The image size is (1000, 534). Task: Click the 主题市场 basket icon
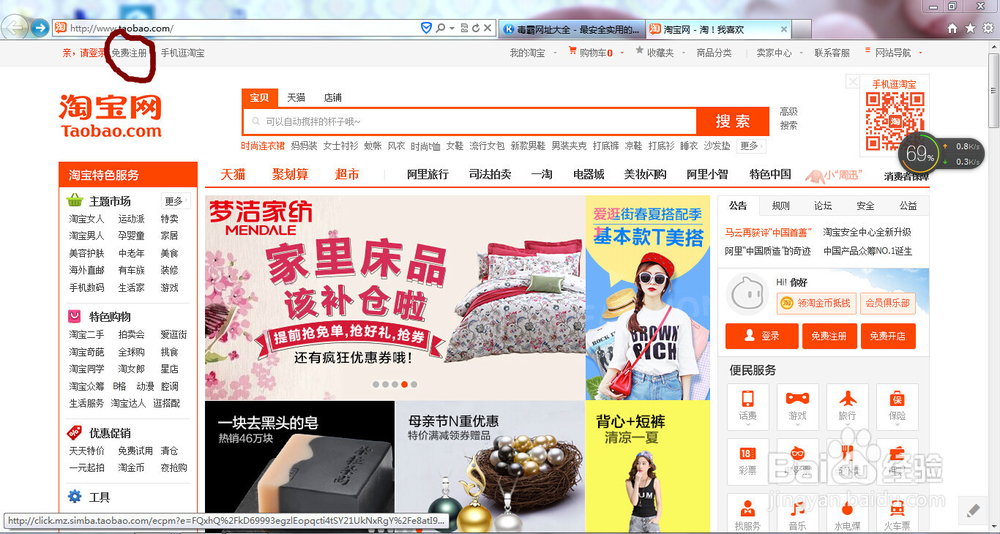pyautogui.click(x=75, y=200)
